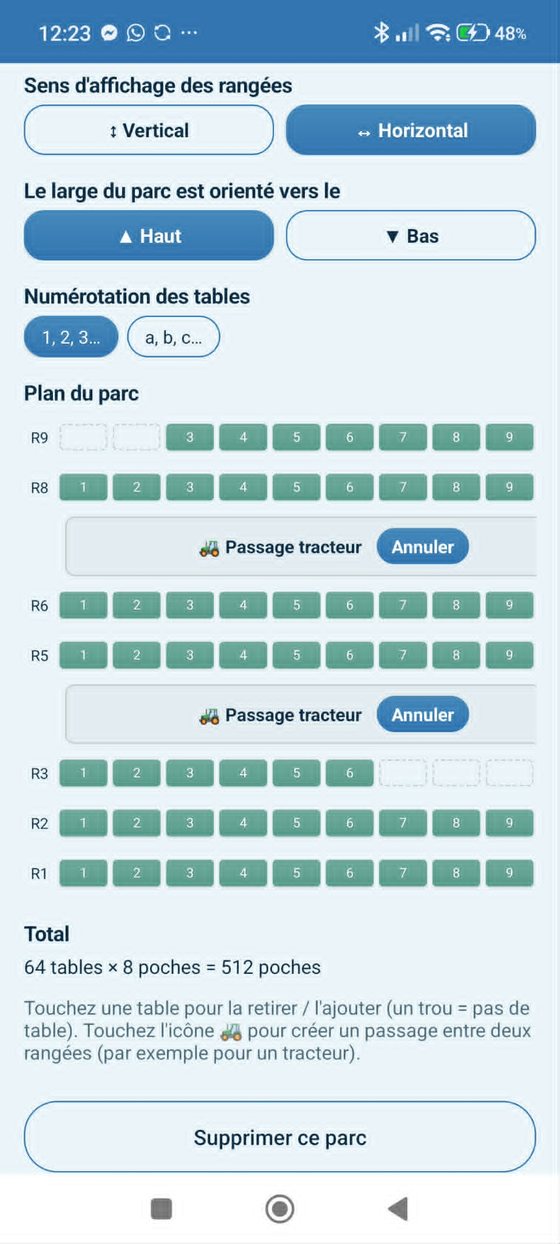Choose Haut park orientation
560x1244 pixels.
tap(149, 236)
